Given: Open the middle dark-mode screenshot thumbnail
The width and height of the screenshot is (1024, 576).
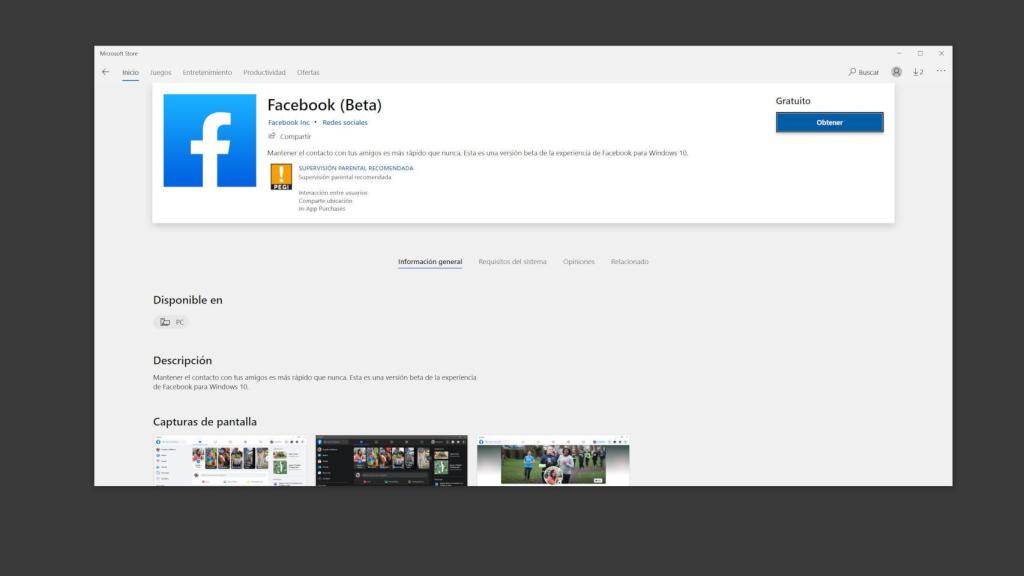Looking at the screenshot, I should pyautogui.click(x=391, y=463).
